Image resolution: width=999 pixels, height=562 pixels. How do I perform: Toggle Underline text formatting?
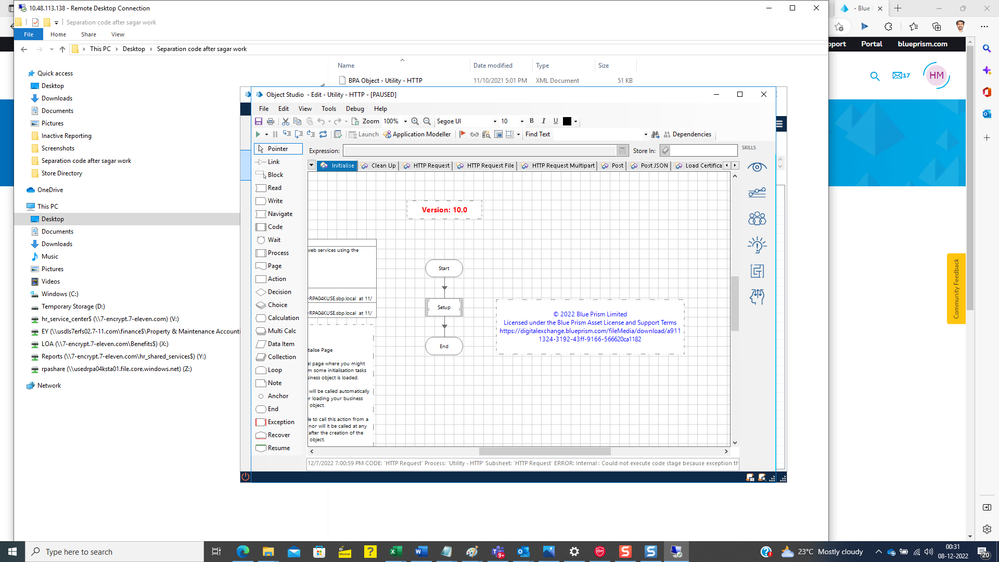point(555,121)
